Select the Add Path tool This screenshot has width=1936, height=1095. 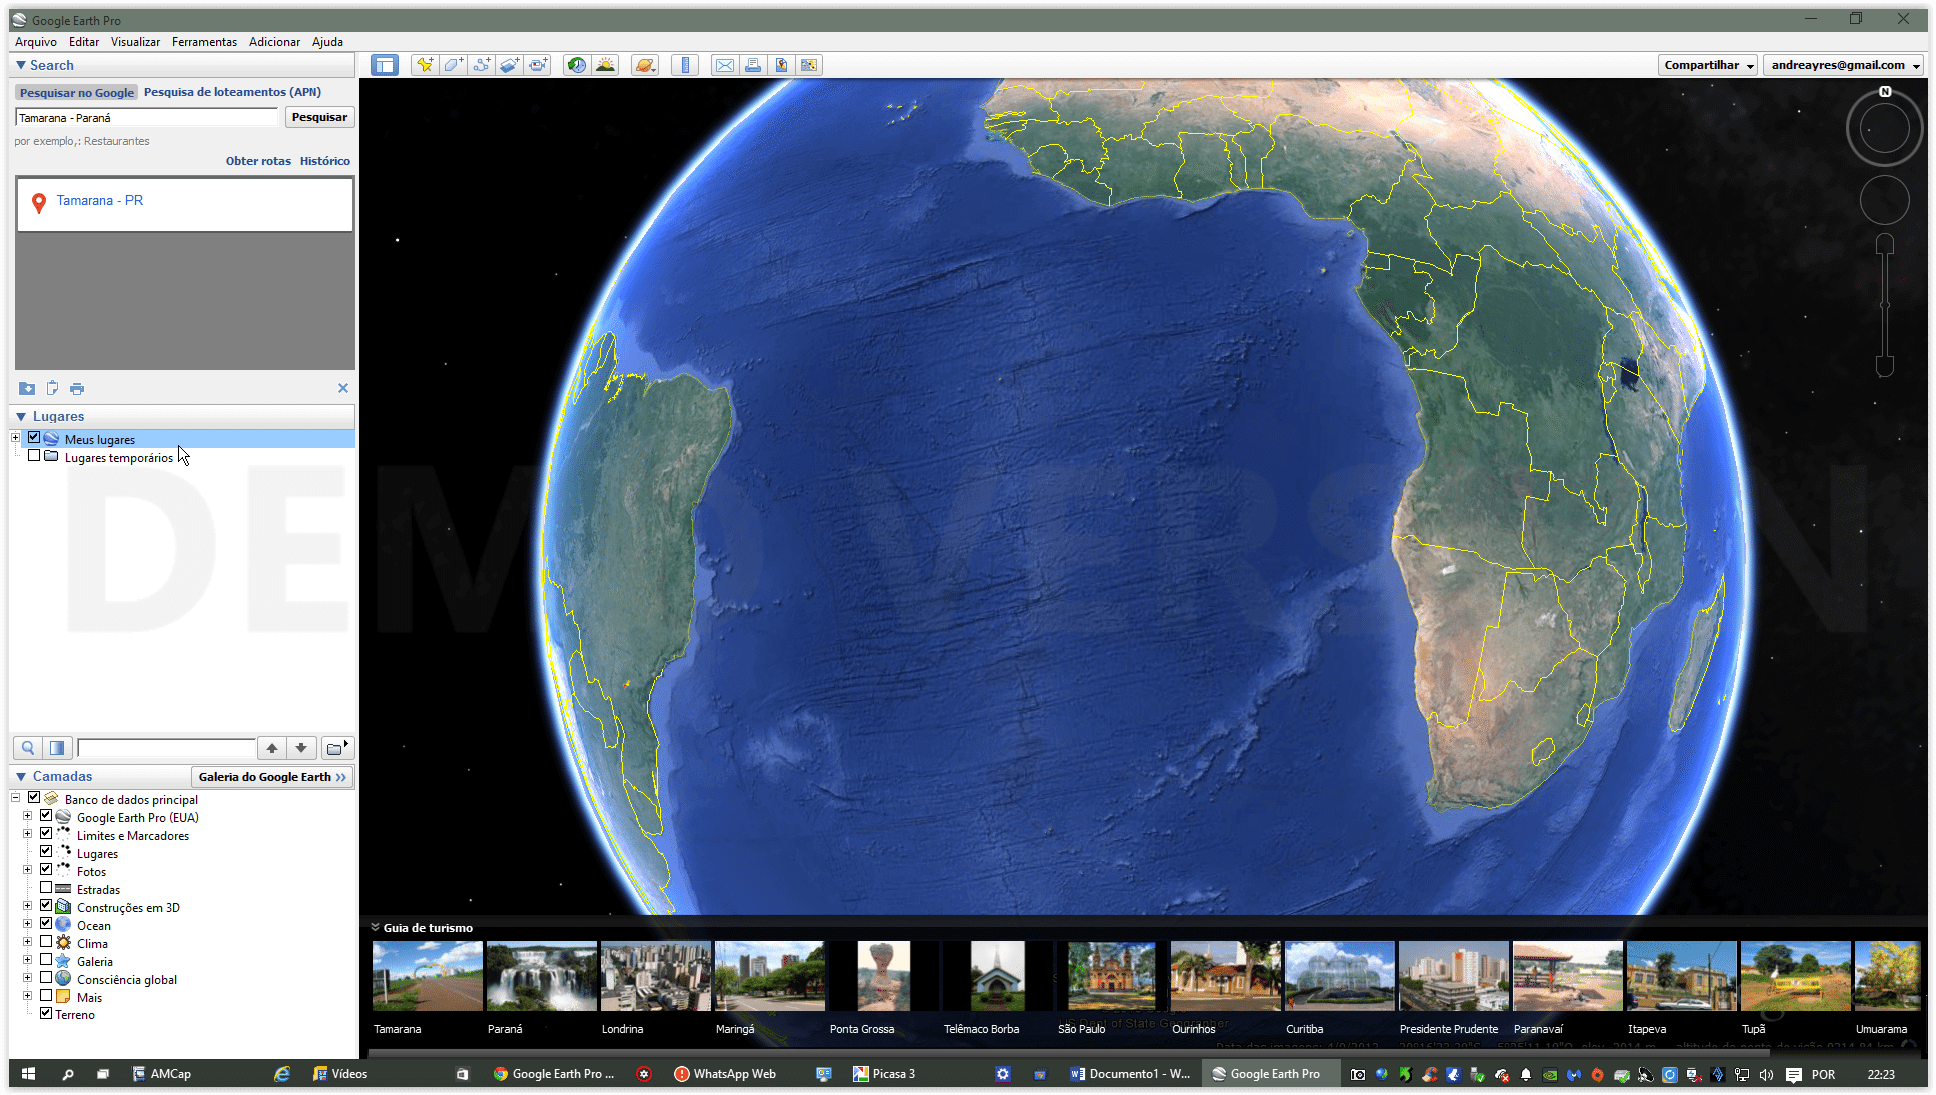(481, 65)
